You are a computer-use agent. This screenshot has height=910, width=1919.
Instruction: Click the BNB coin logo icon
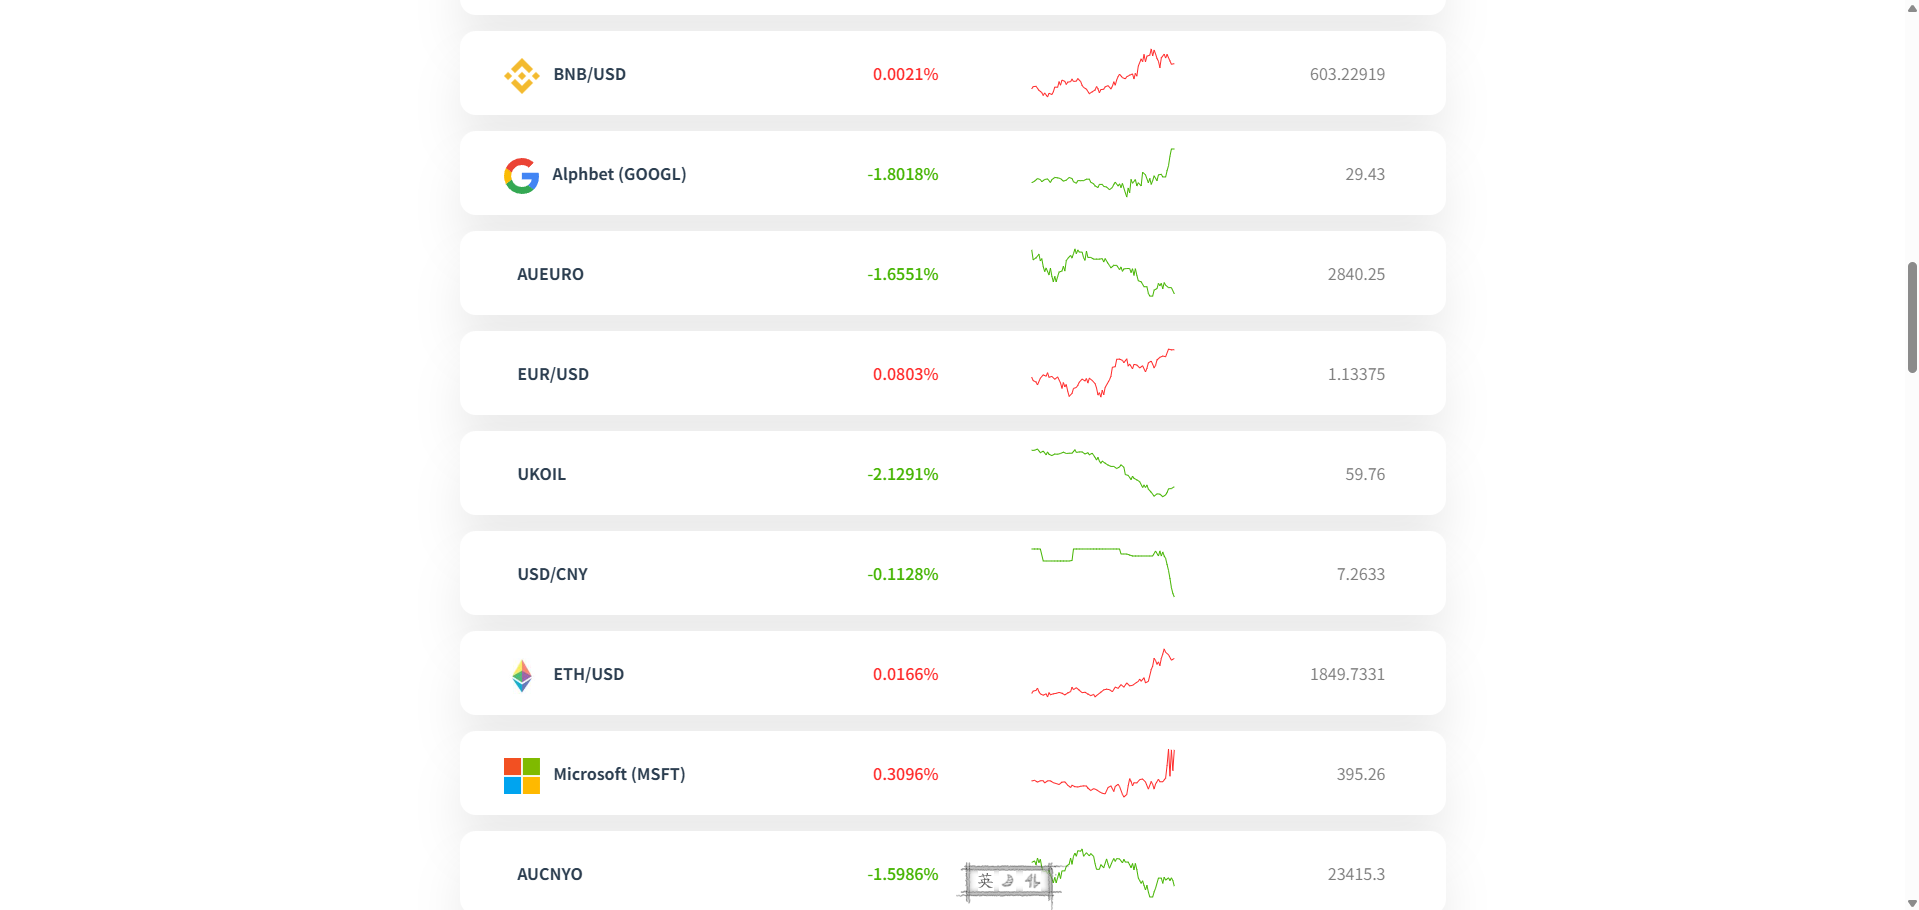coord(521,75)
